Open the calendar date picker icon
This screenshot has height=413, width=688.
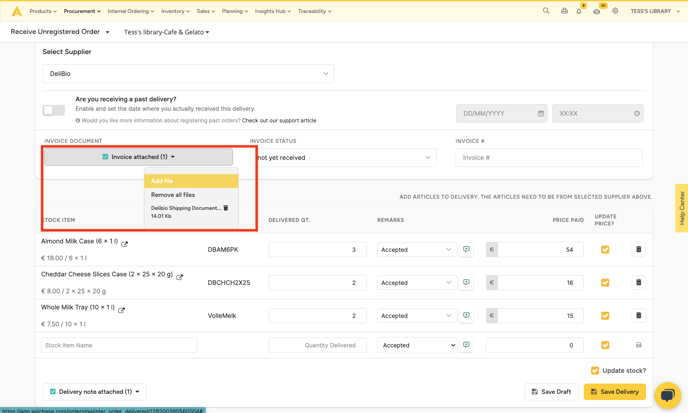coord(541,113)
